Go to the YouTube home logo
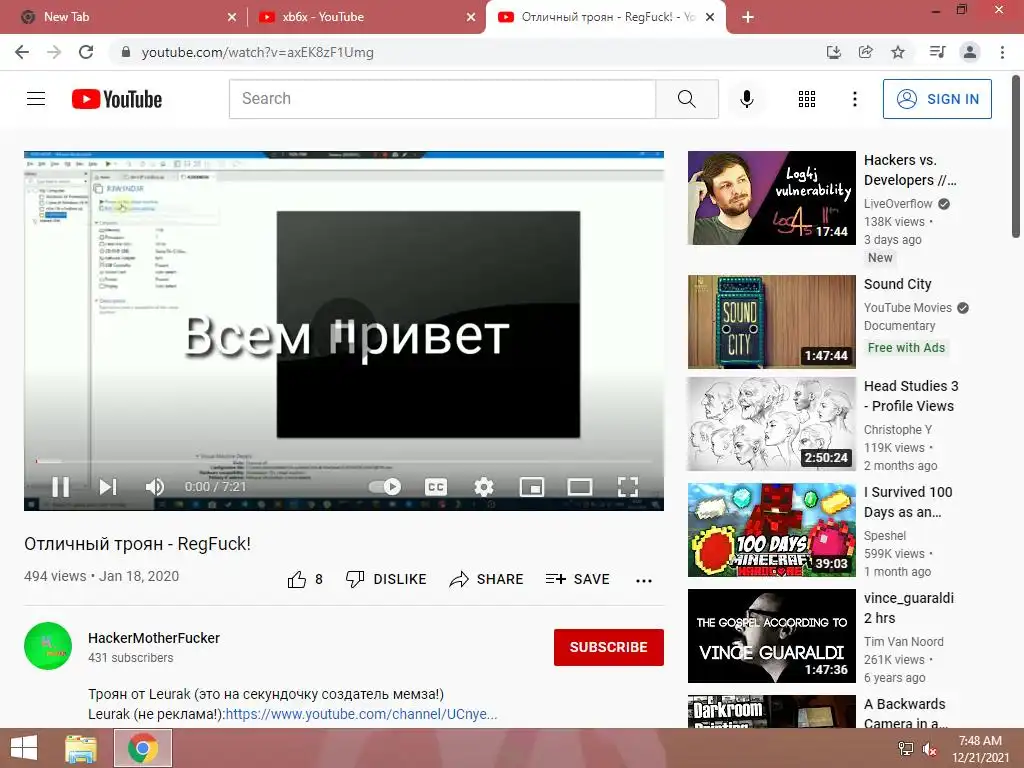This screenshot has height=768, width=1024. coord(117,99)
